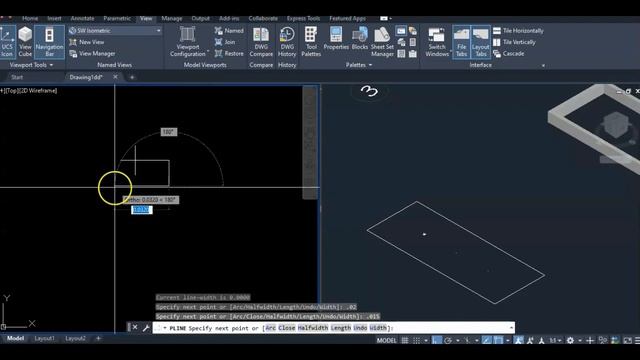
Task: Click the viewport label [Top][2D Wireframe]
Action: [29, 91]
